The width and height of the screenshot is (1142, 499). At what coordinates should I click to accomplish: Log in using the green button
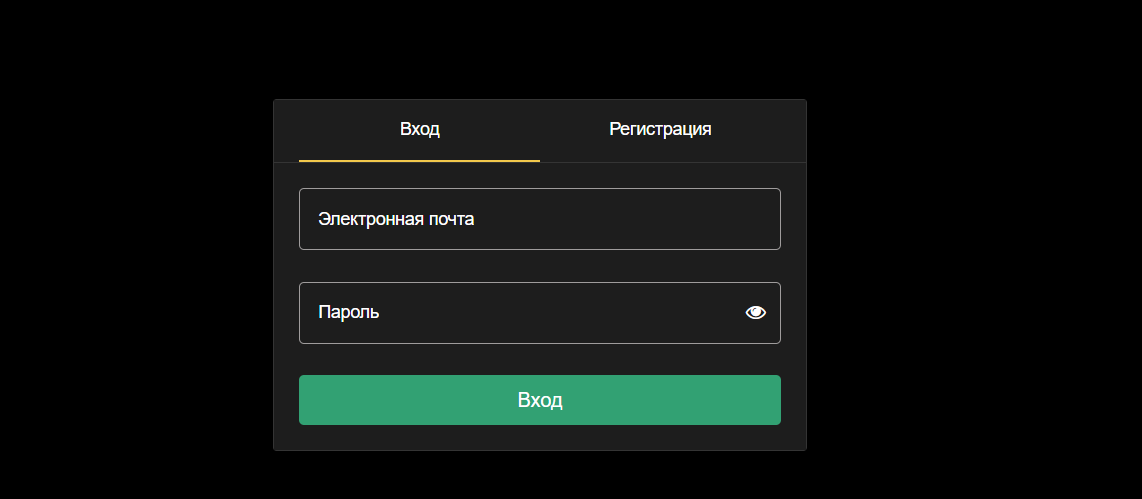point(540,400)
